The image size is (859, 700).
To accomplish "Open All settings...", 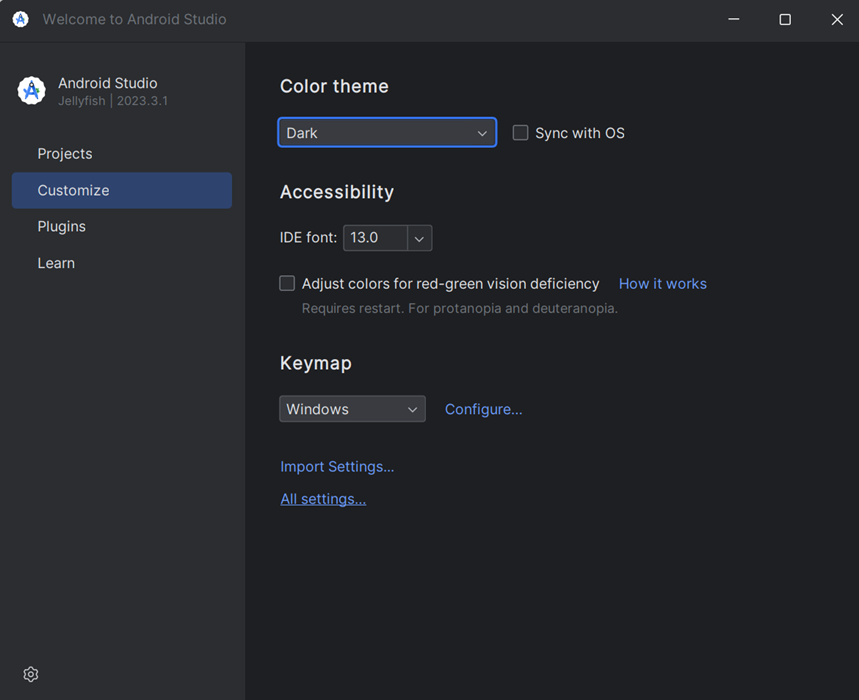I will (323, 498).
